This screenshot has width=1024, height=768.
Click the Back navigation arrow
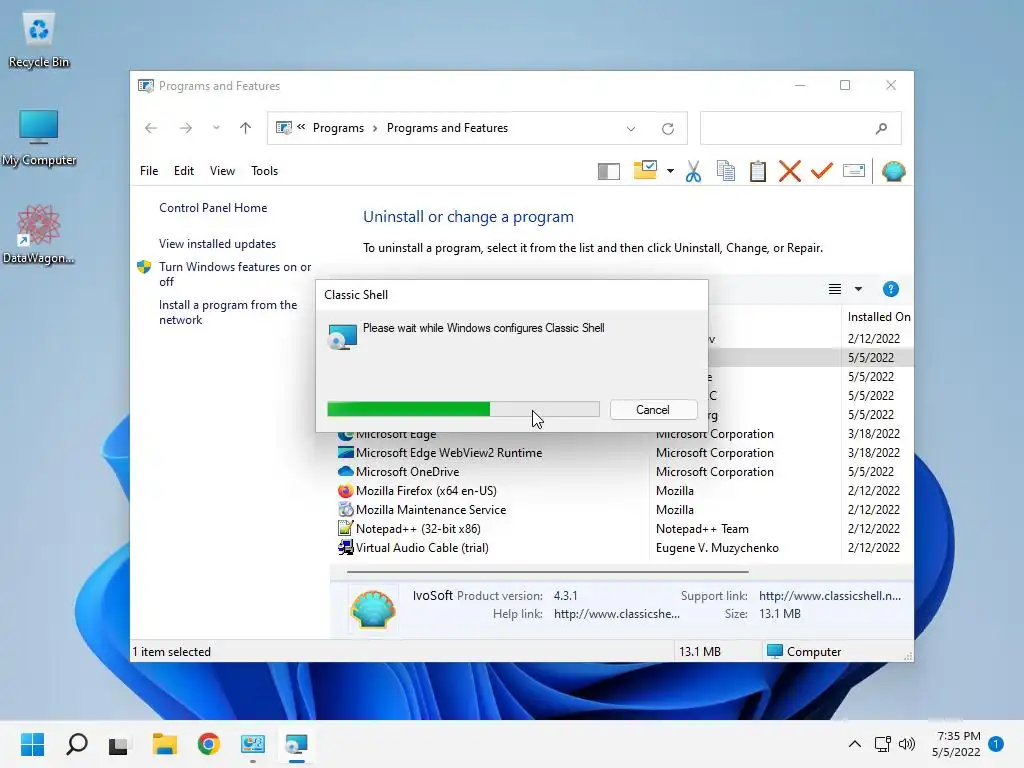(151, 128)
